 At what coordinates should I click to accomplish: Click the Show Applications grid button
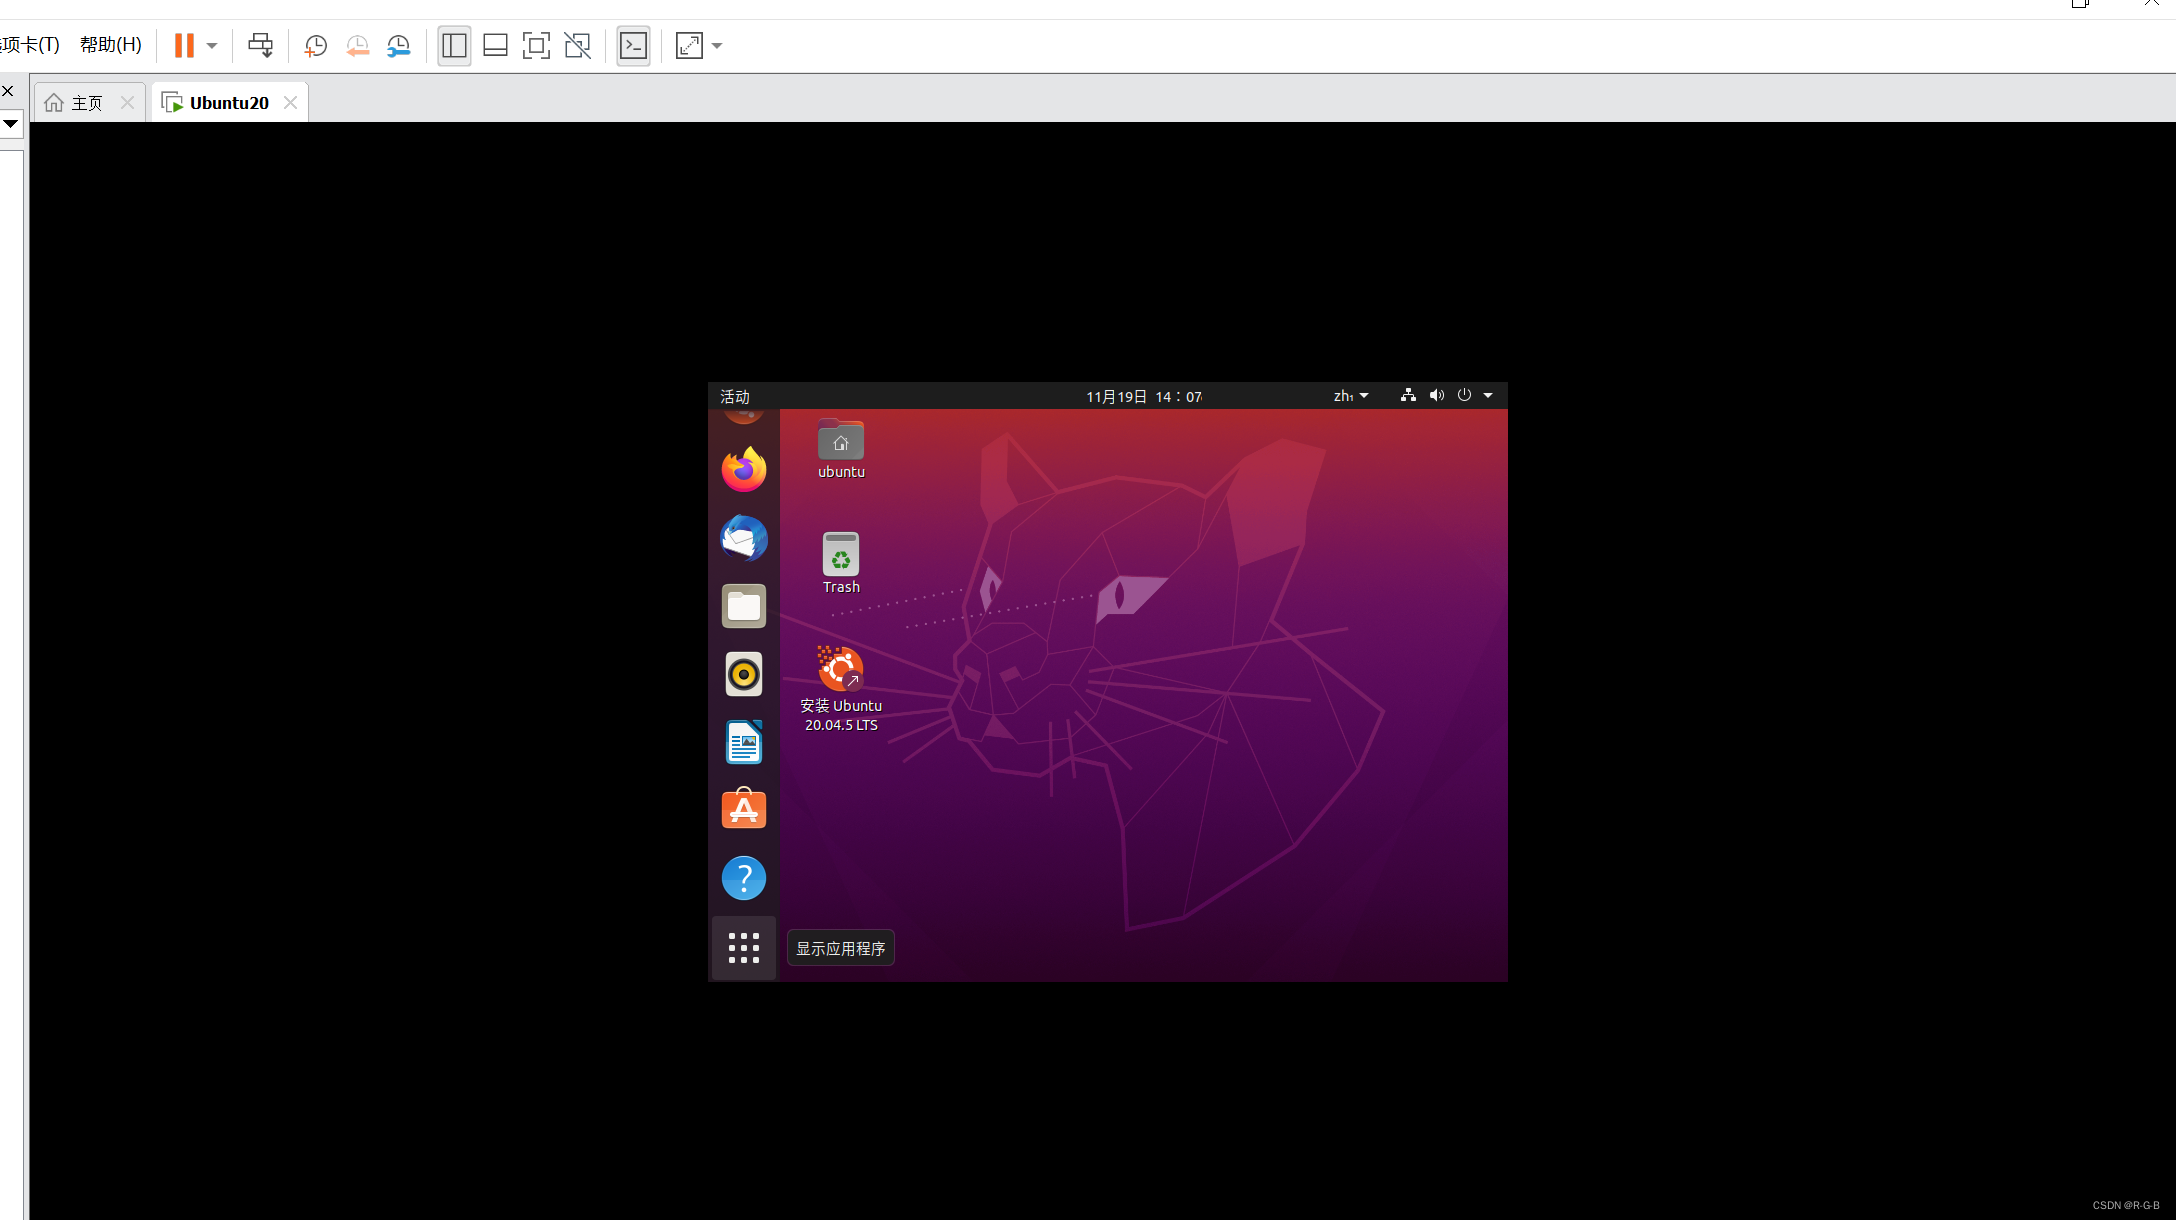743,947
